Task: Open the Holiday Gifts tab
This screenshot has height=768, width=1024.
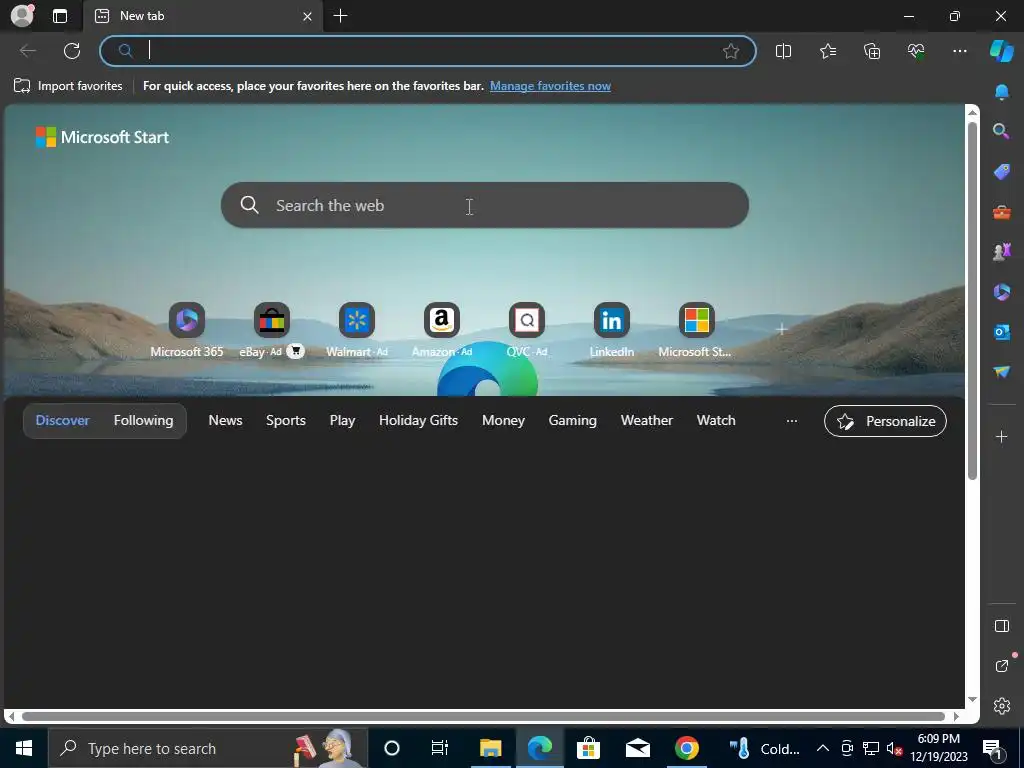Action: 418,421
